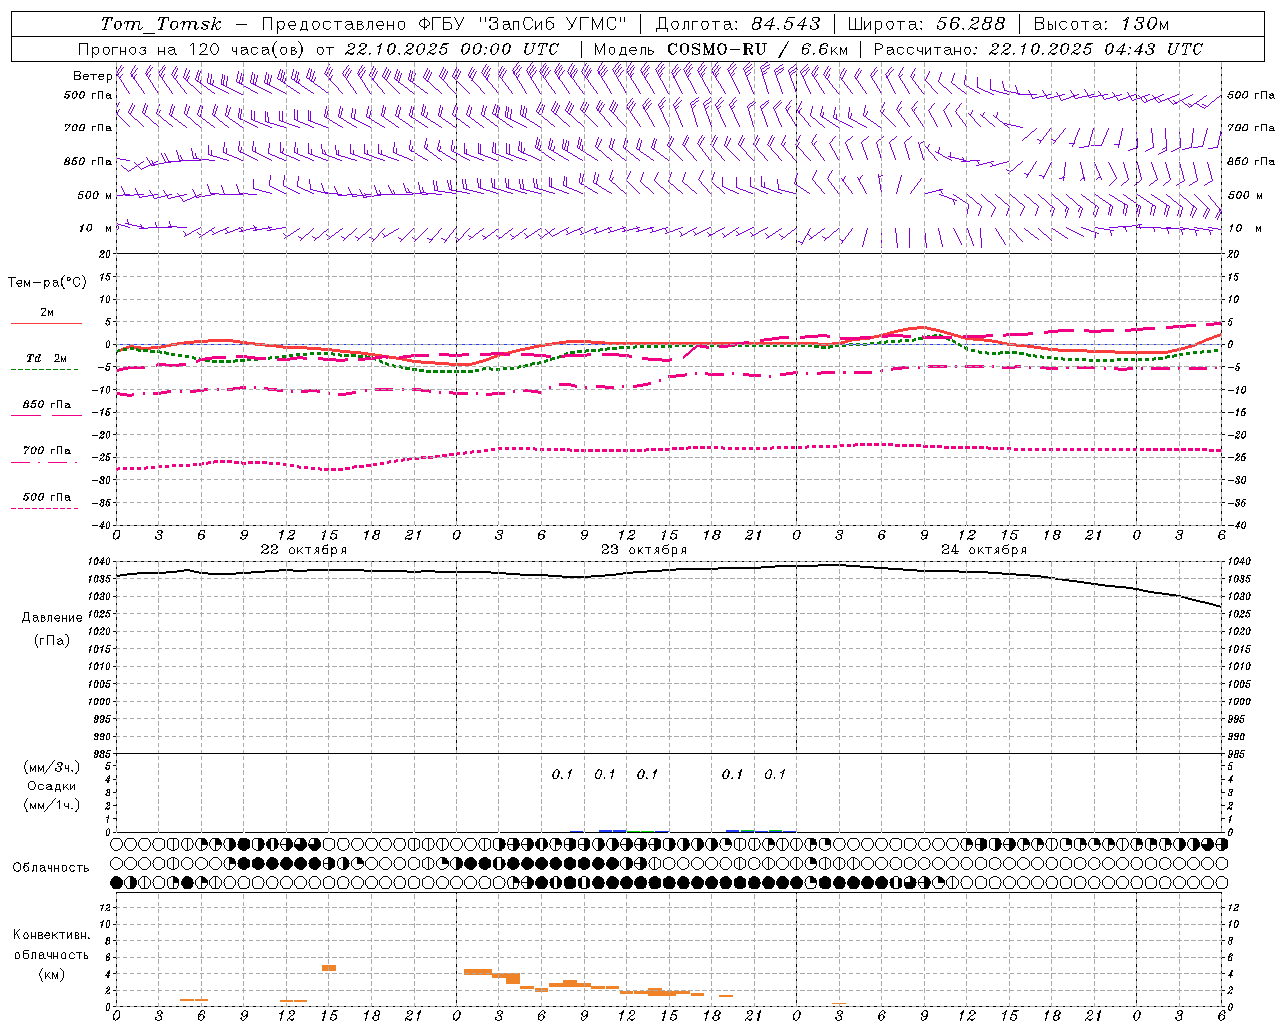Click the 23 октября date label
The width and height of the screenshot is (1280, 1024).
coord(643,550)
